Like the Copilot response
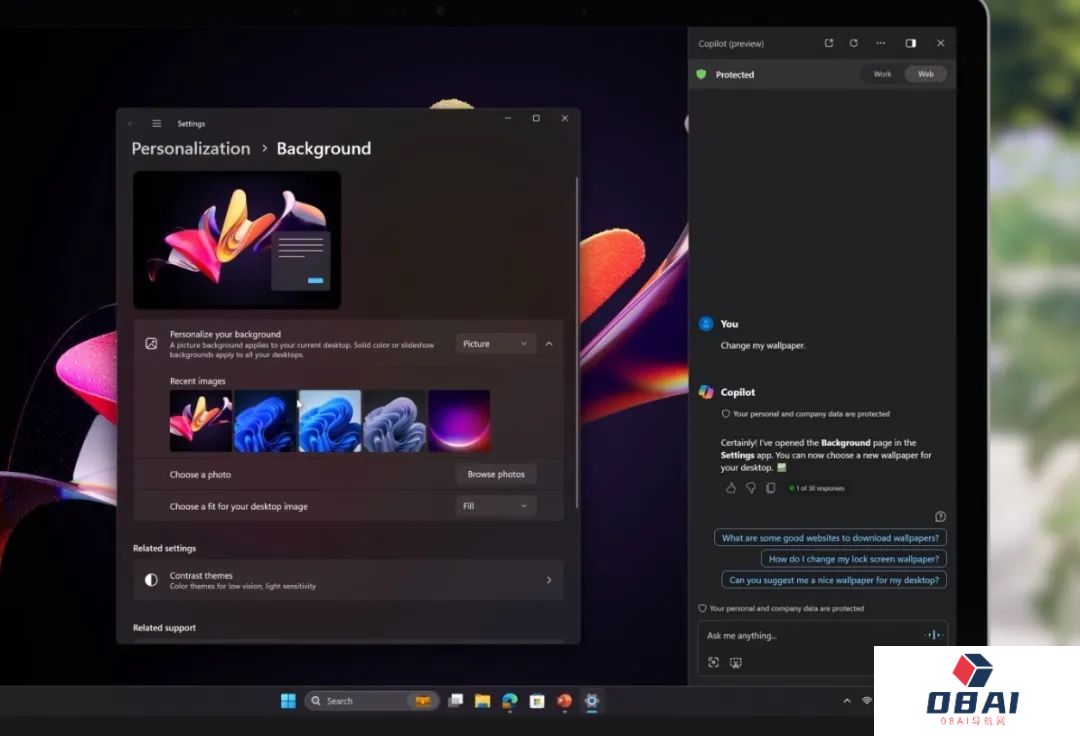Screen dimensions: 1080x736 [731, 487]
